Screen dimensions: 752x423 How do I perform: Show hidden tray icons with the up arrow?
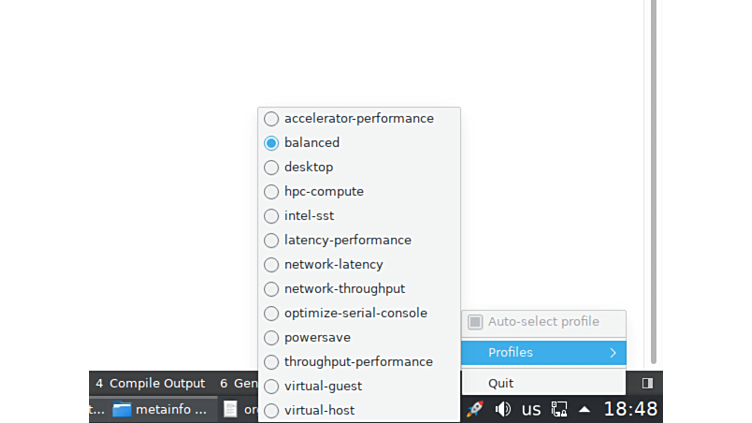[x=584, y=409]
